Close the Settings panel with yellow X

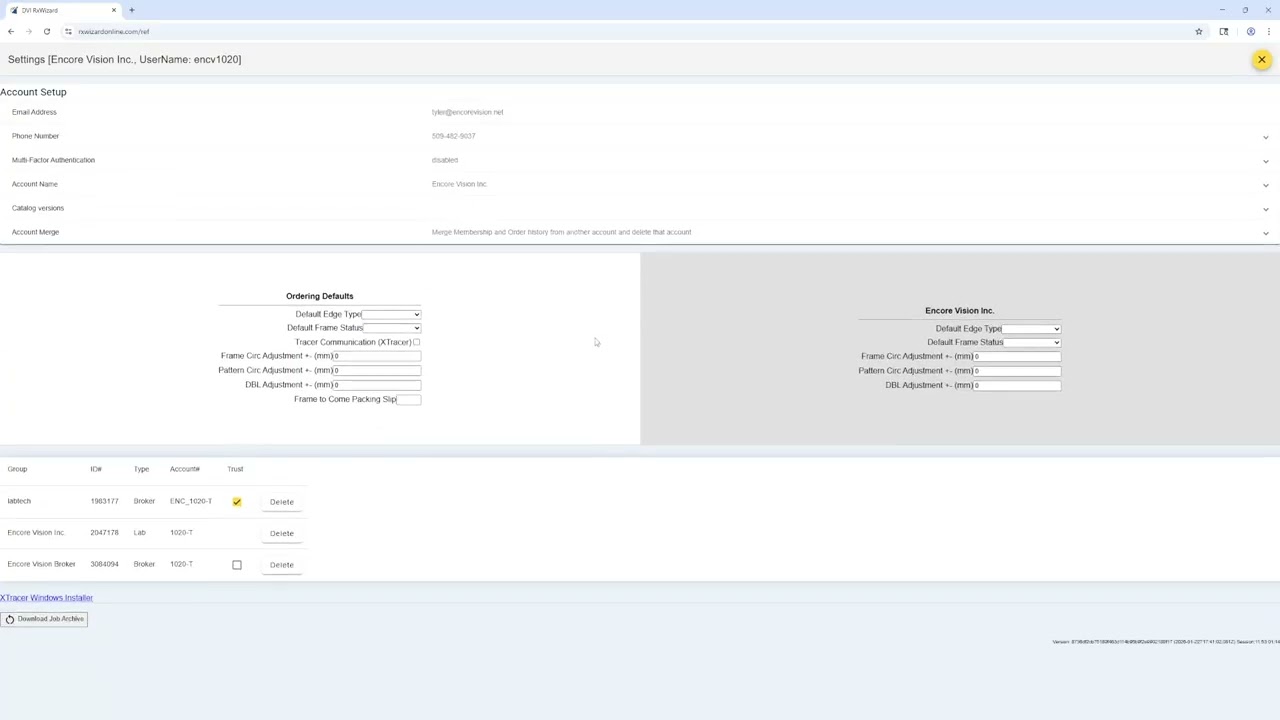1261,60
